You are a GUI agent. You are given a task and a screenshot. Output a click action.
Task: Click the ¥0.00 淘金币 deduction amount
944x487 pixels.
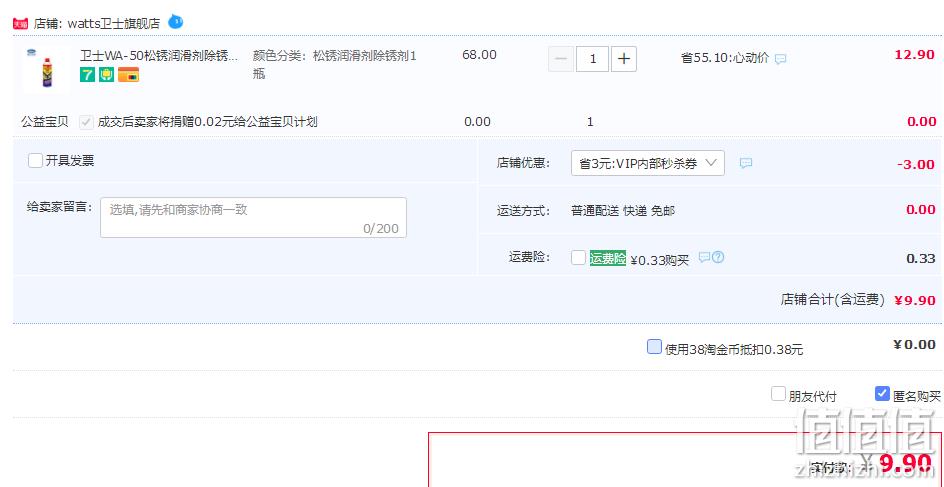click(914, 345)
